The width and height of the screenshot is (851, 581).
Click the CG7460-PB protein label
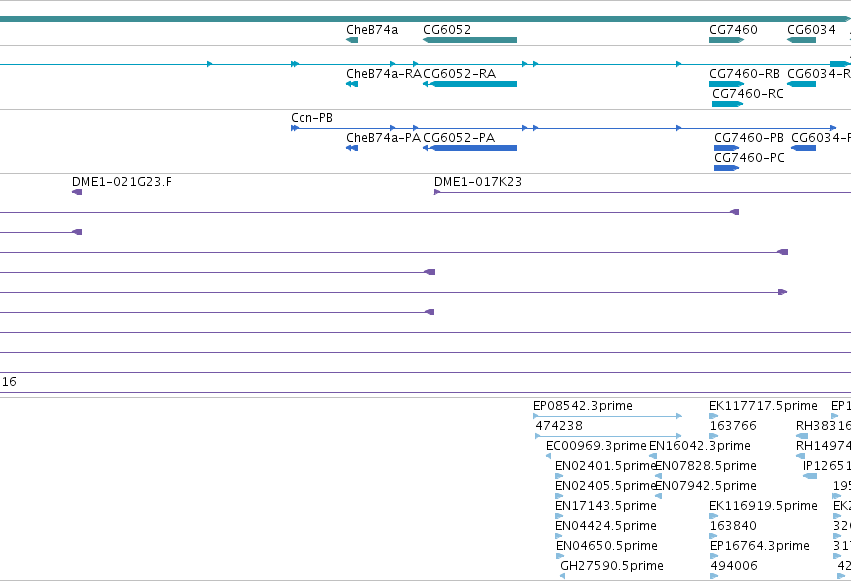(748, 138)
